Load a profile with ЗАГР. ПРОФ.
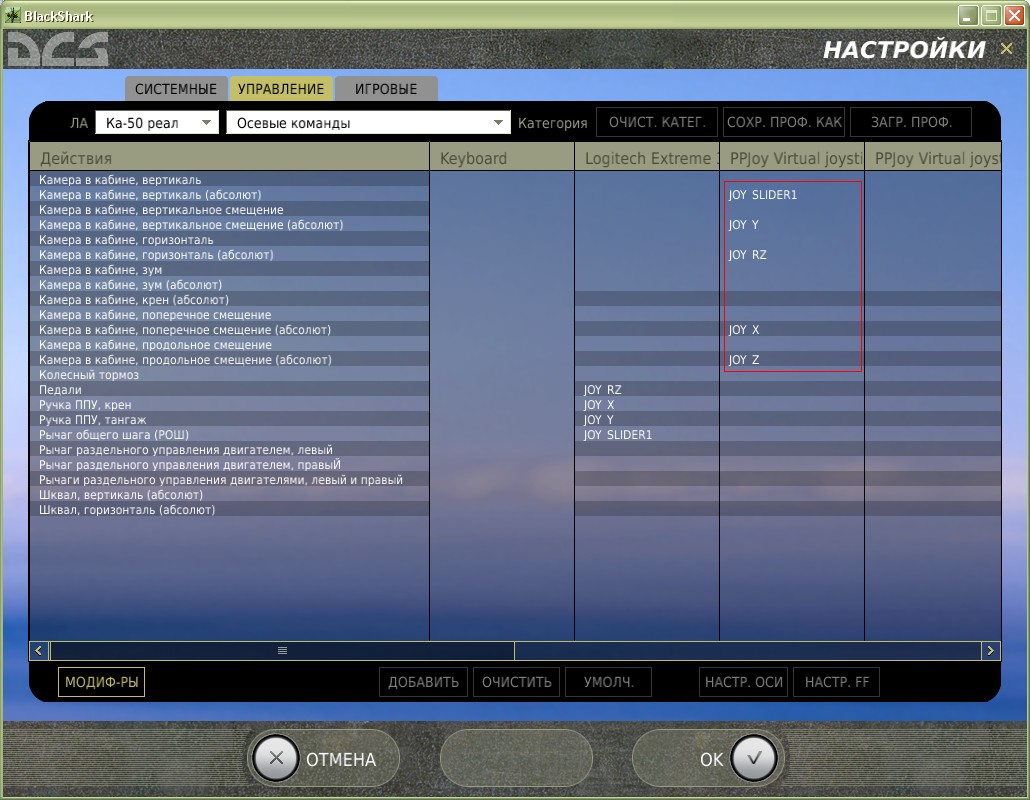 point(911,122)
